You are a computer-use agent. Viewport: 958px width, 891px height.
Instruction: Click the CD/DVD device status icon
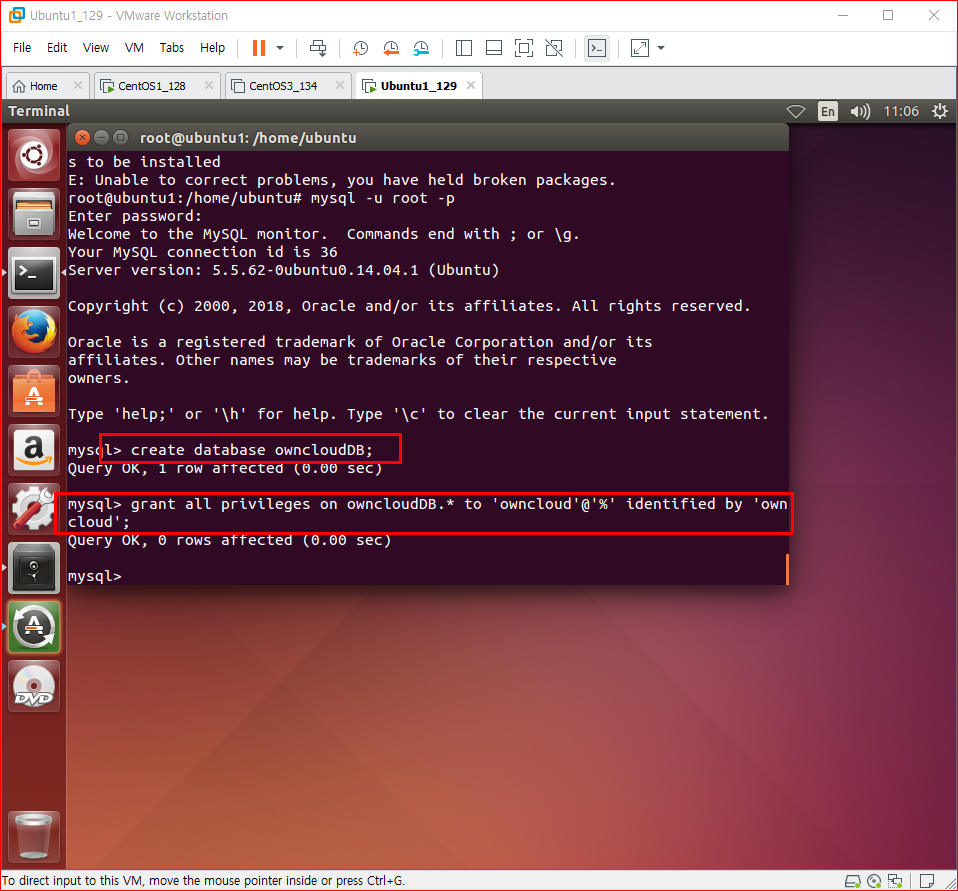tap(874, 881)
